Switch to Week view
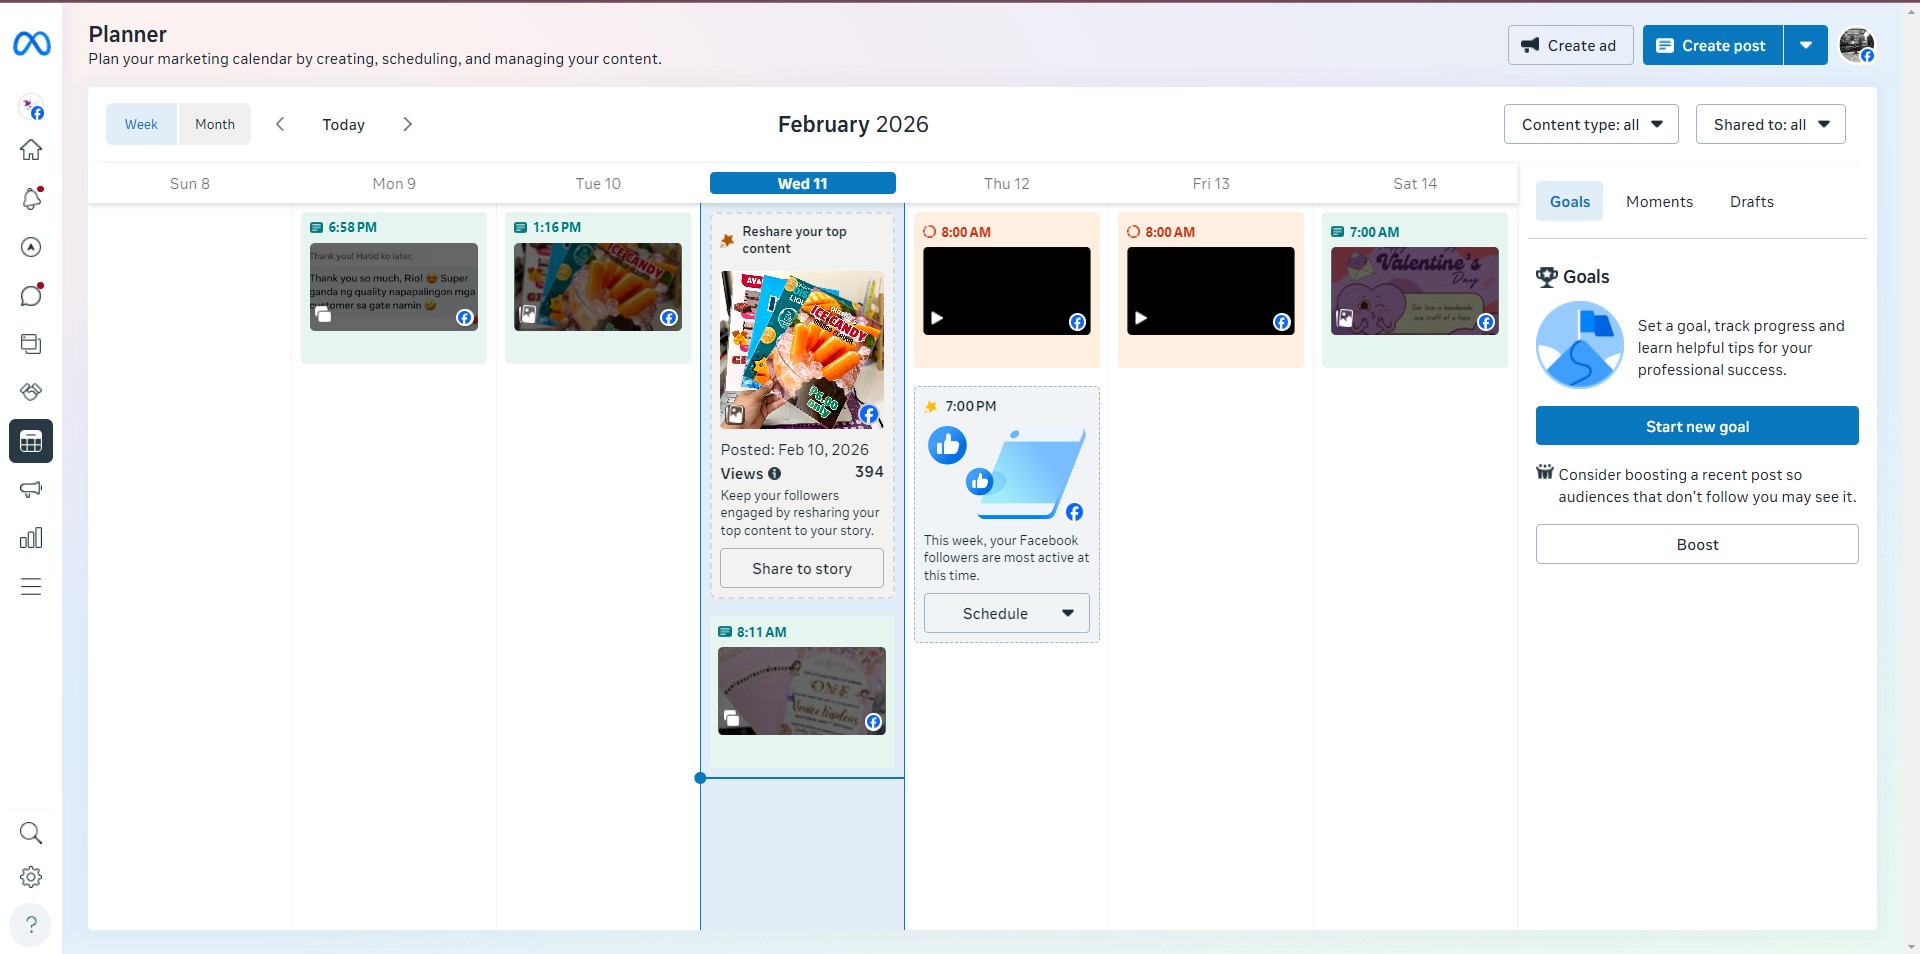Viewport: 1920px width, 954px height. point(141,124)
